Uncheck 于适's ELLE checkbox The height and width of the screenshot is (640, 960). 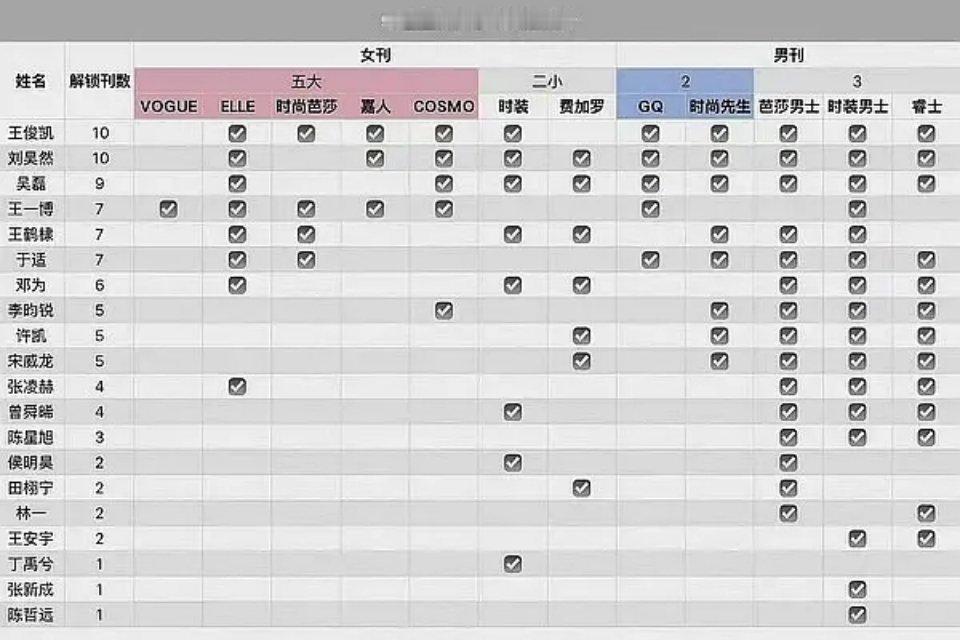point(237,260)
